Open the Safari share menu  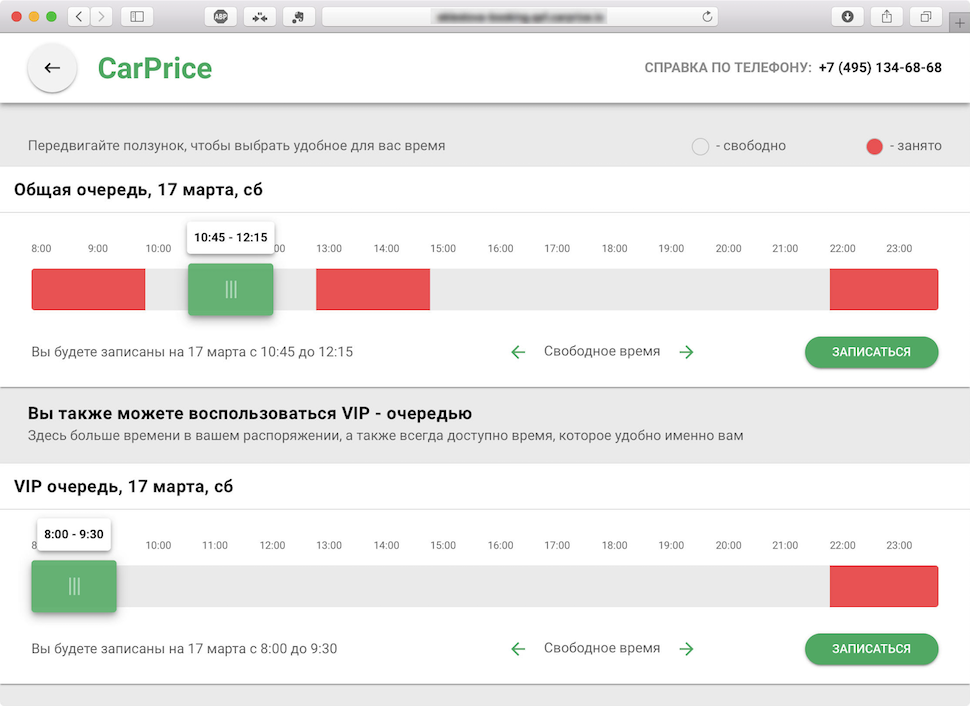(x=886, y=16)
